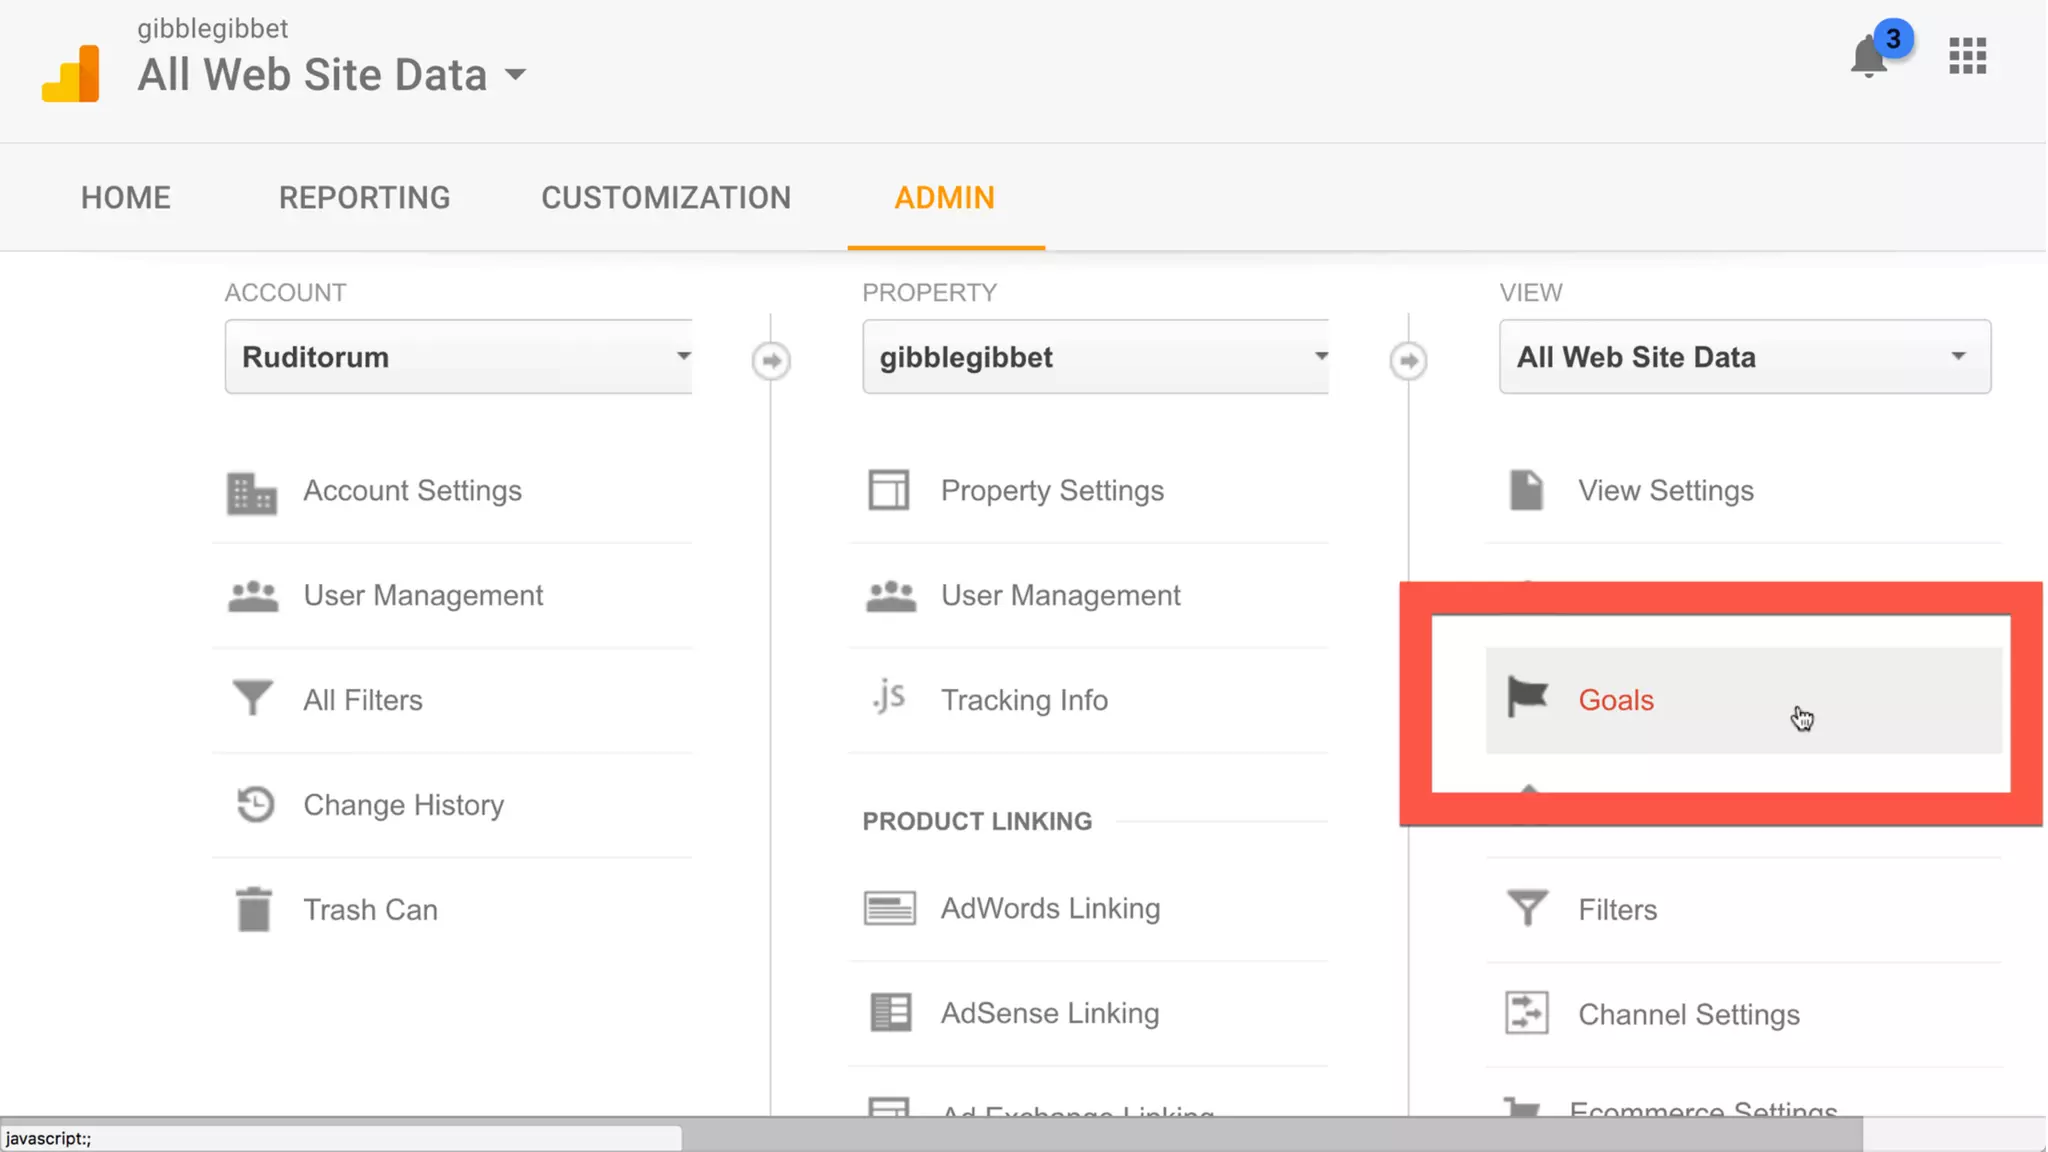The image size is (2048, 1152).
Task: Open Property Settings link
Action: click(1052, 491)
